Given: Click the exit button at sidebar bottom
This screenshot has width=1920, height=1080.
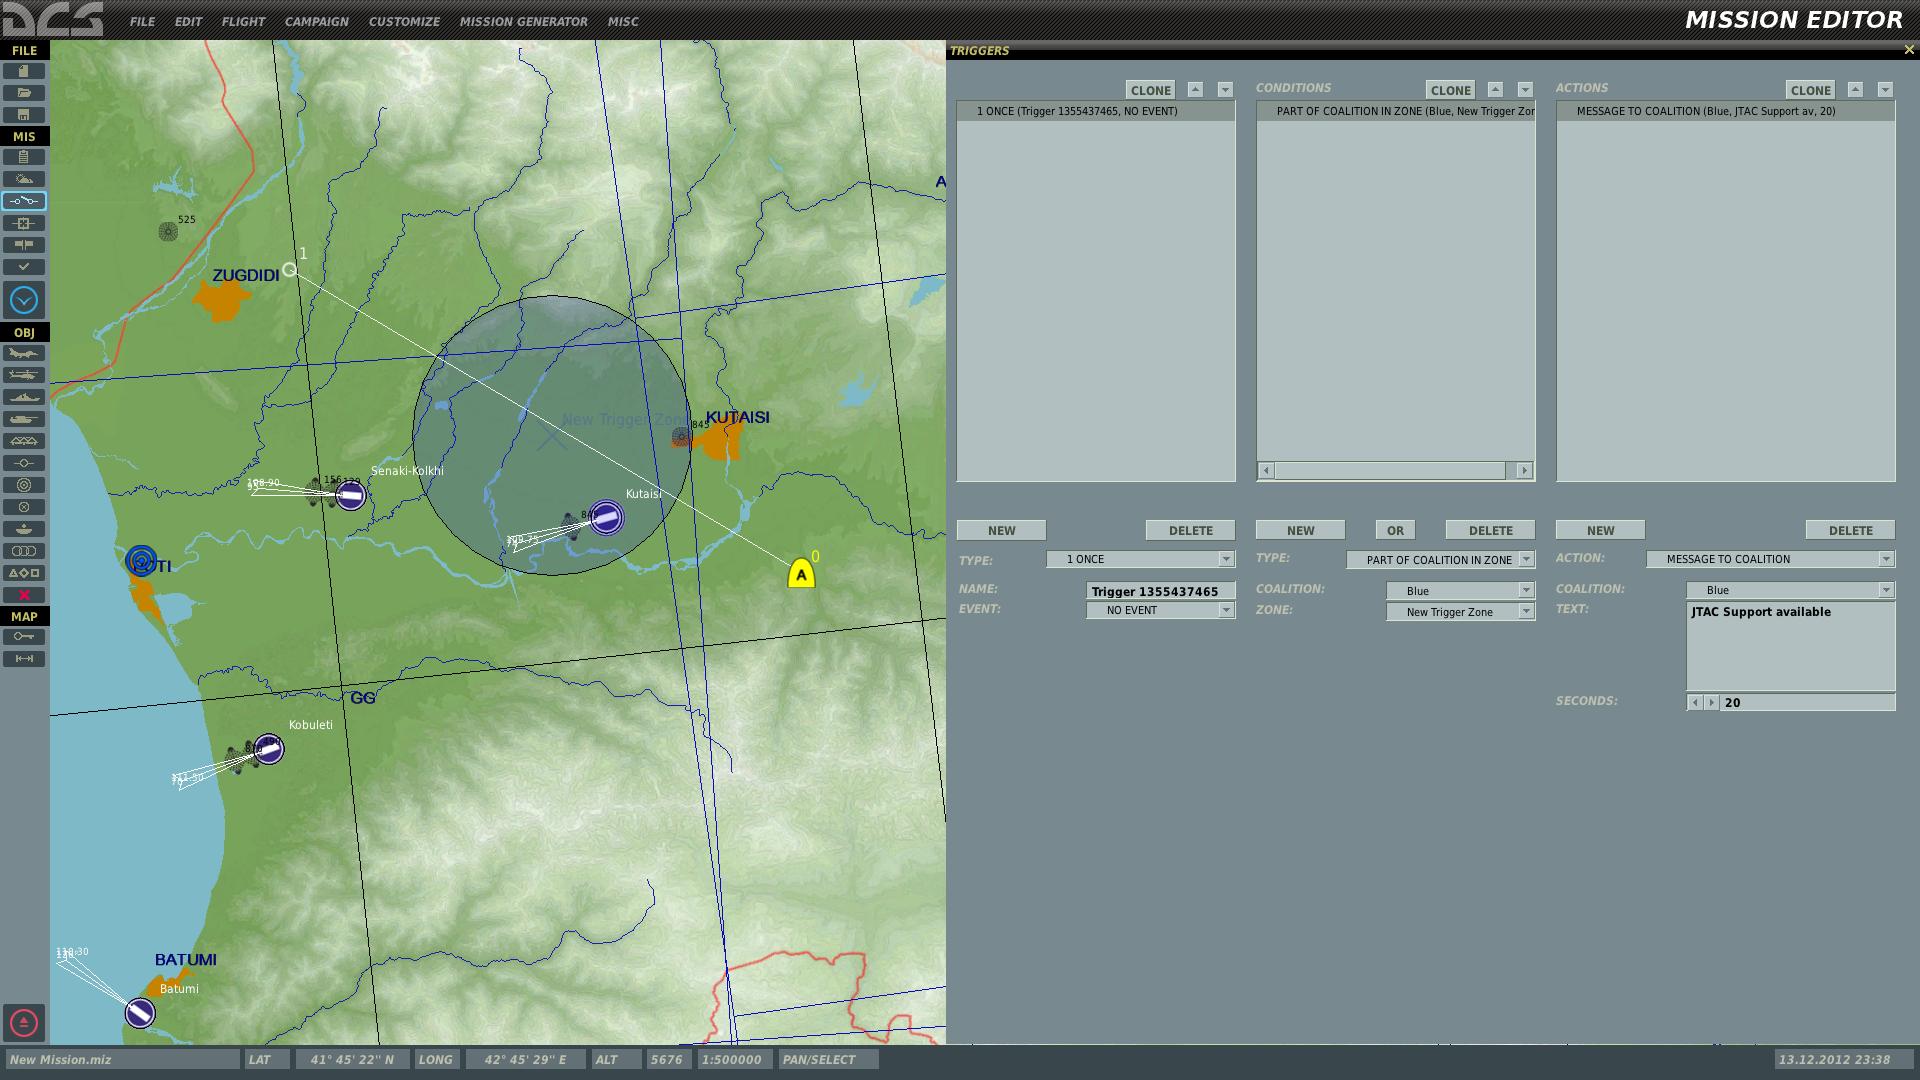Looking at the screenshot, I should point(24,1023).
